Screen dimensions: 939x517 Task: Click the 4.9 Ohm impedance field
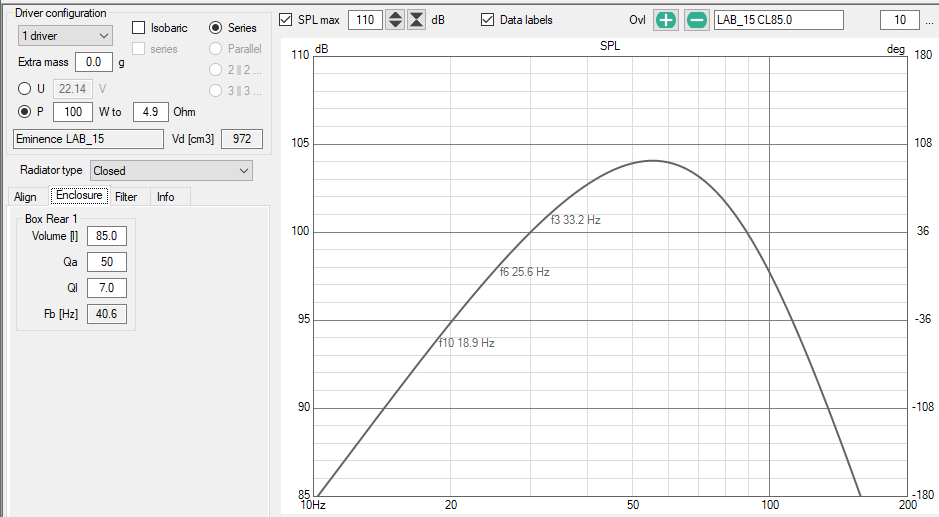(x=150, y=111)
